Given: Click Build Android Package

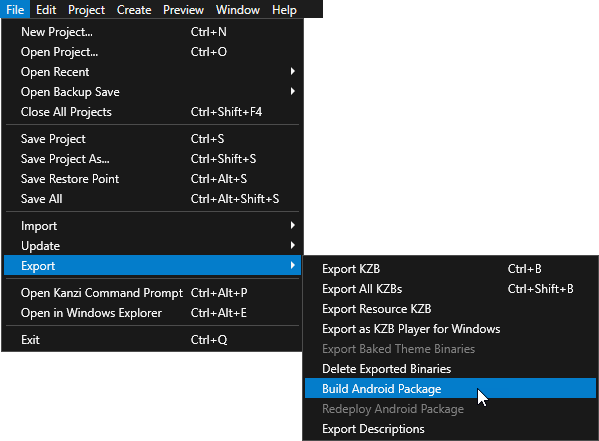Looking at the screenshot, I should (450, 389).
